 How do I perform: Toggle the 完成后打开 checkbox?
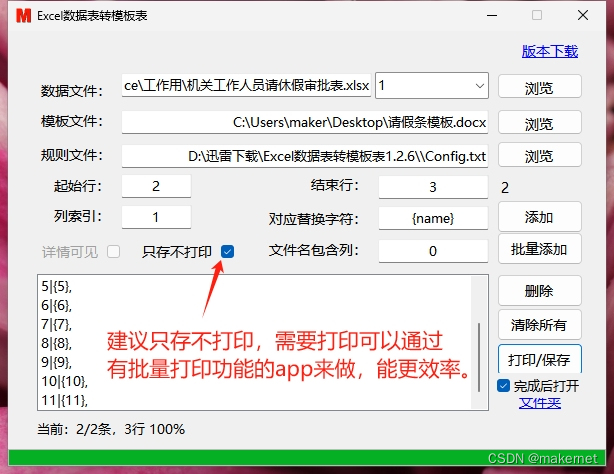[504, 386]
